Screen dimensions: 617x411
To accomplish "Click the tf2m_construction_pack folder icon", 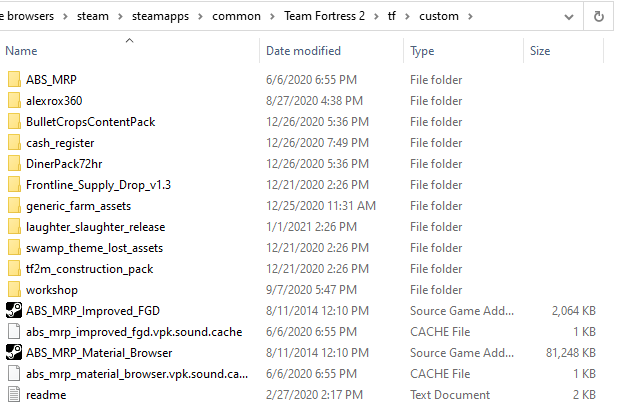I will click(x=13, y=269).
